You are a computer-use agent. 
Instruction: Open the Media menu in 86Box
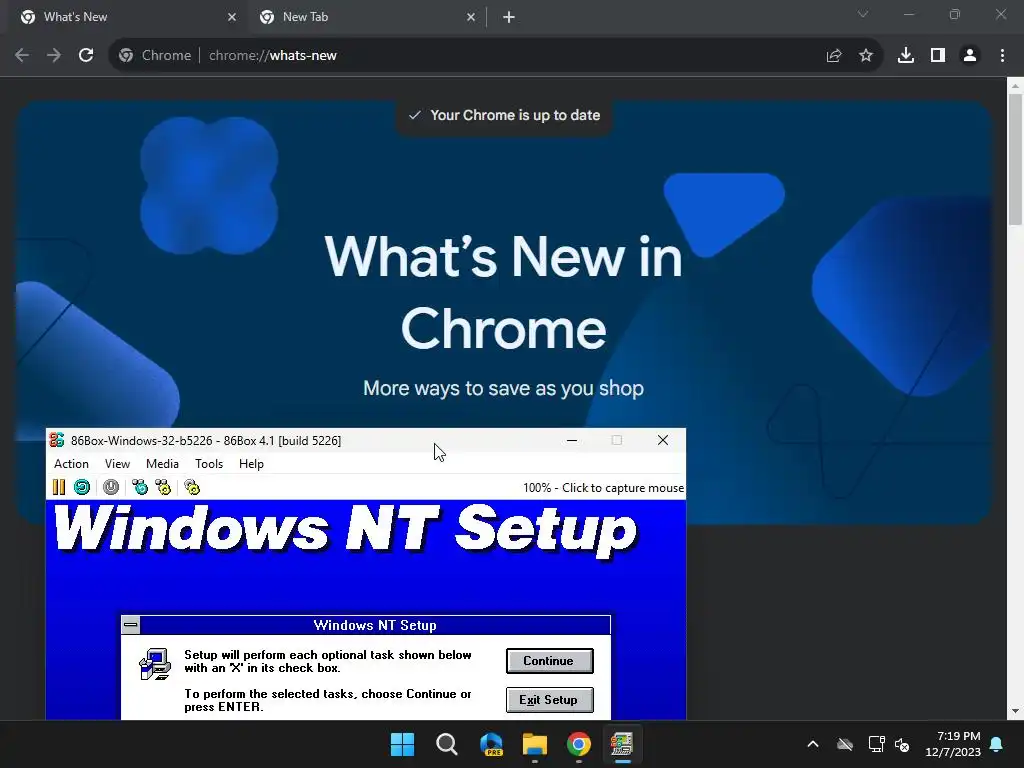[x=162, y=464]
